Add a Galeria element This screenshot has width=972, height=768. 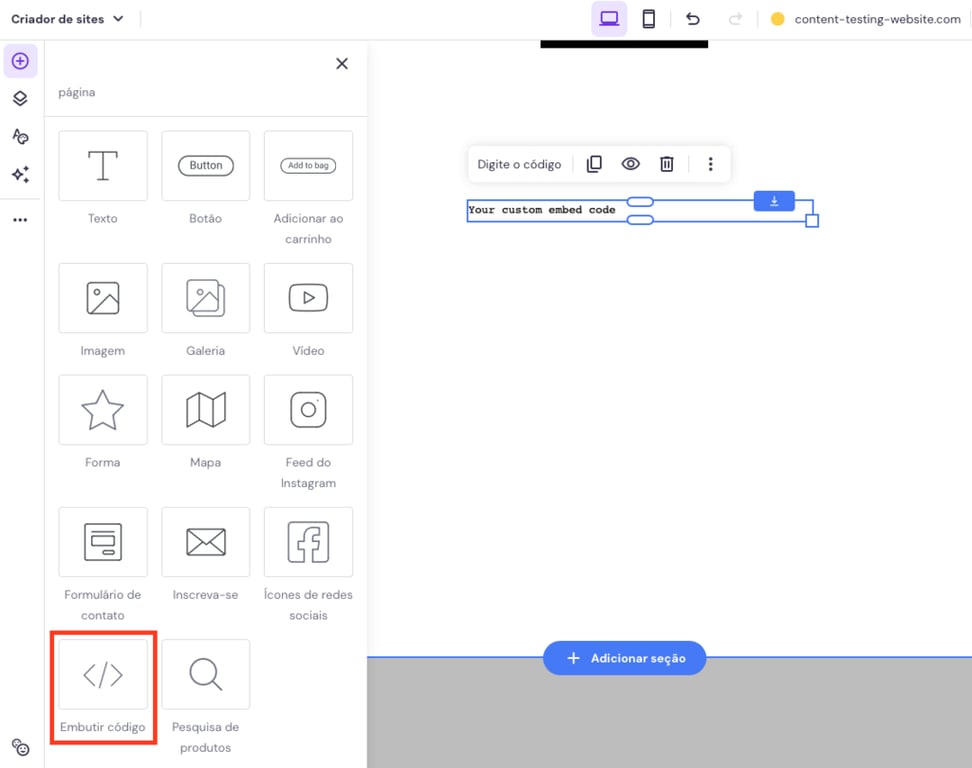pyautogui.click(x=206, y=298)
